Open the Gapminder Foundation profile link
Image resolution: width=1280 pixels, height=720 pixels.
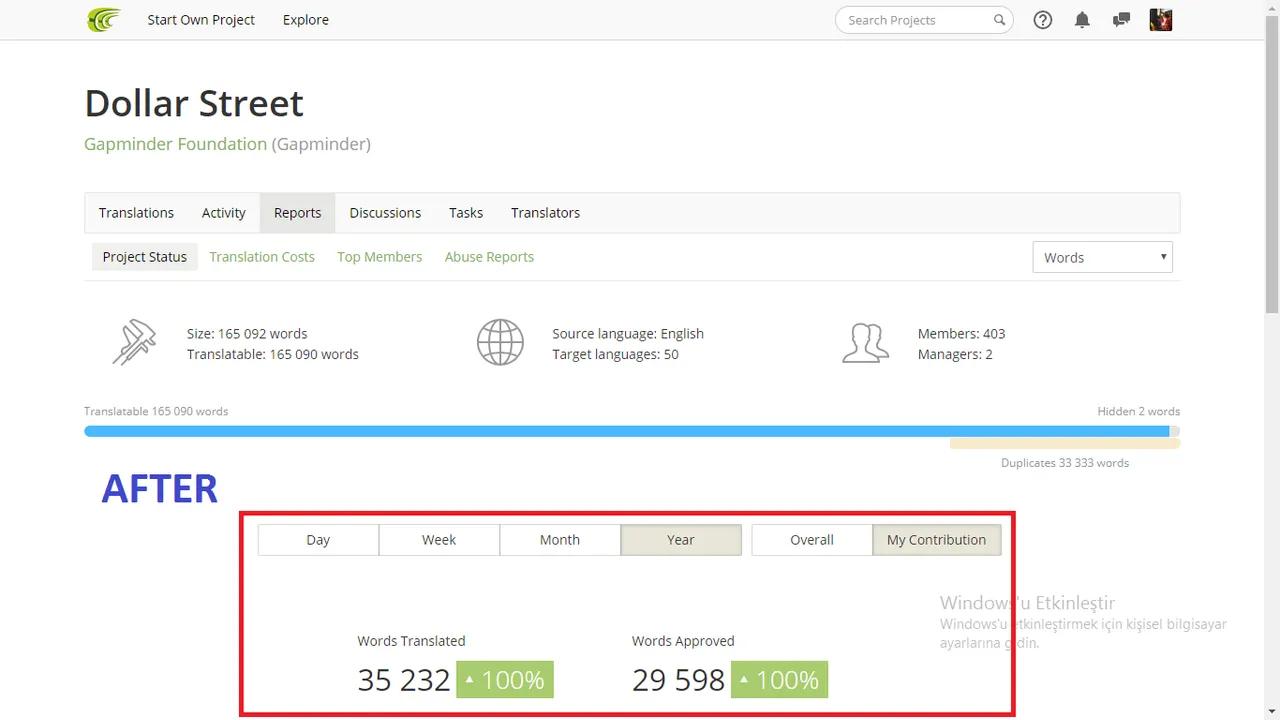click(x=175, y=144)
